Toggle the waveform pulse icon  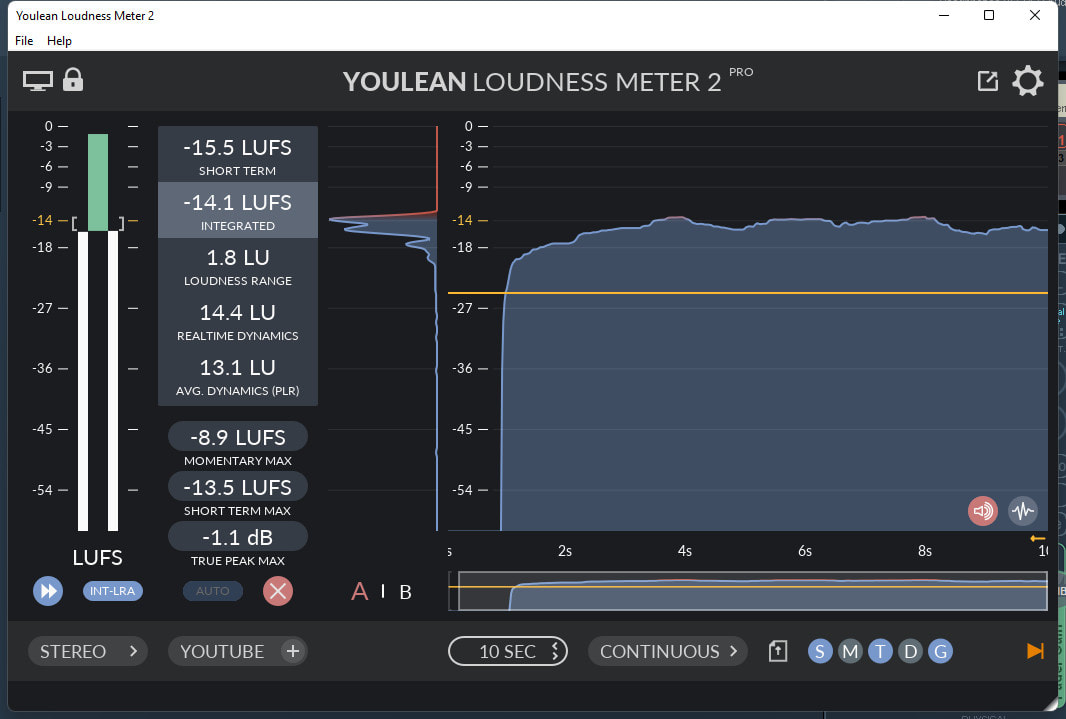1022,510
